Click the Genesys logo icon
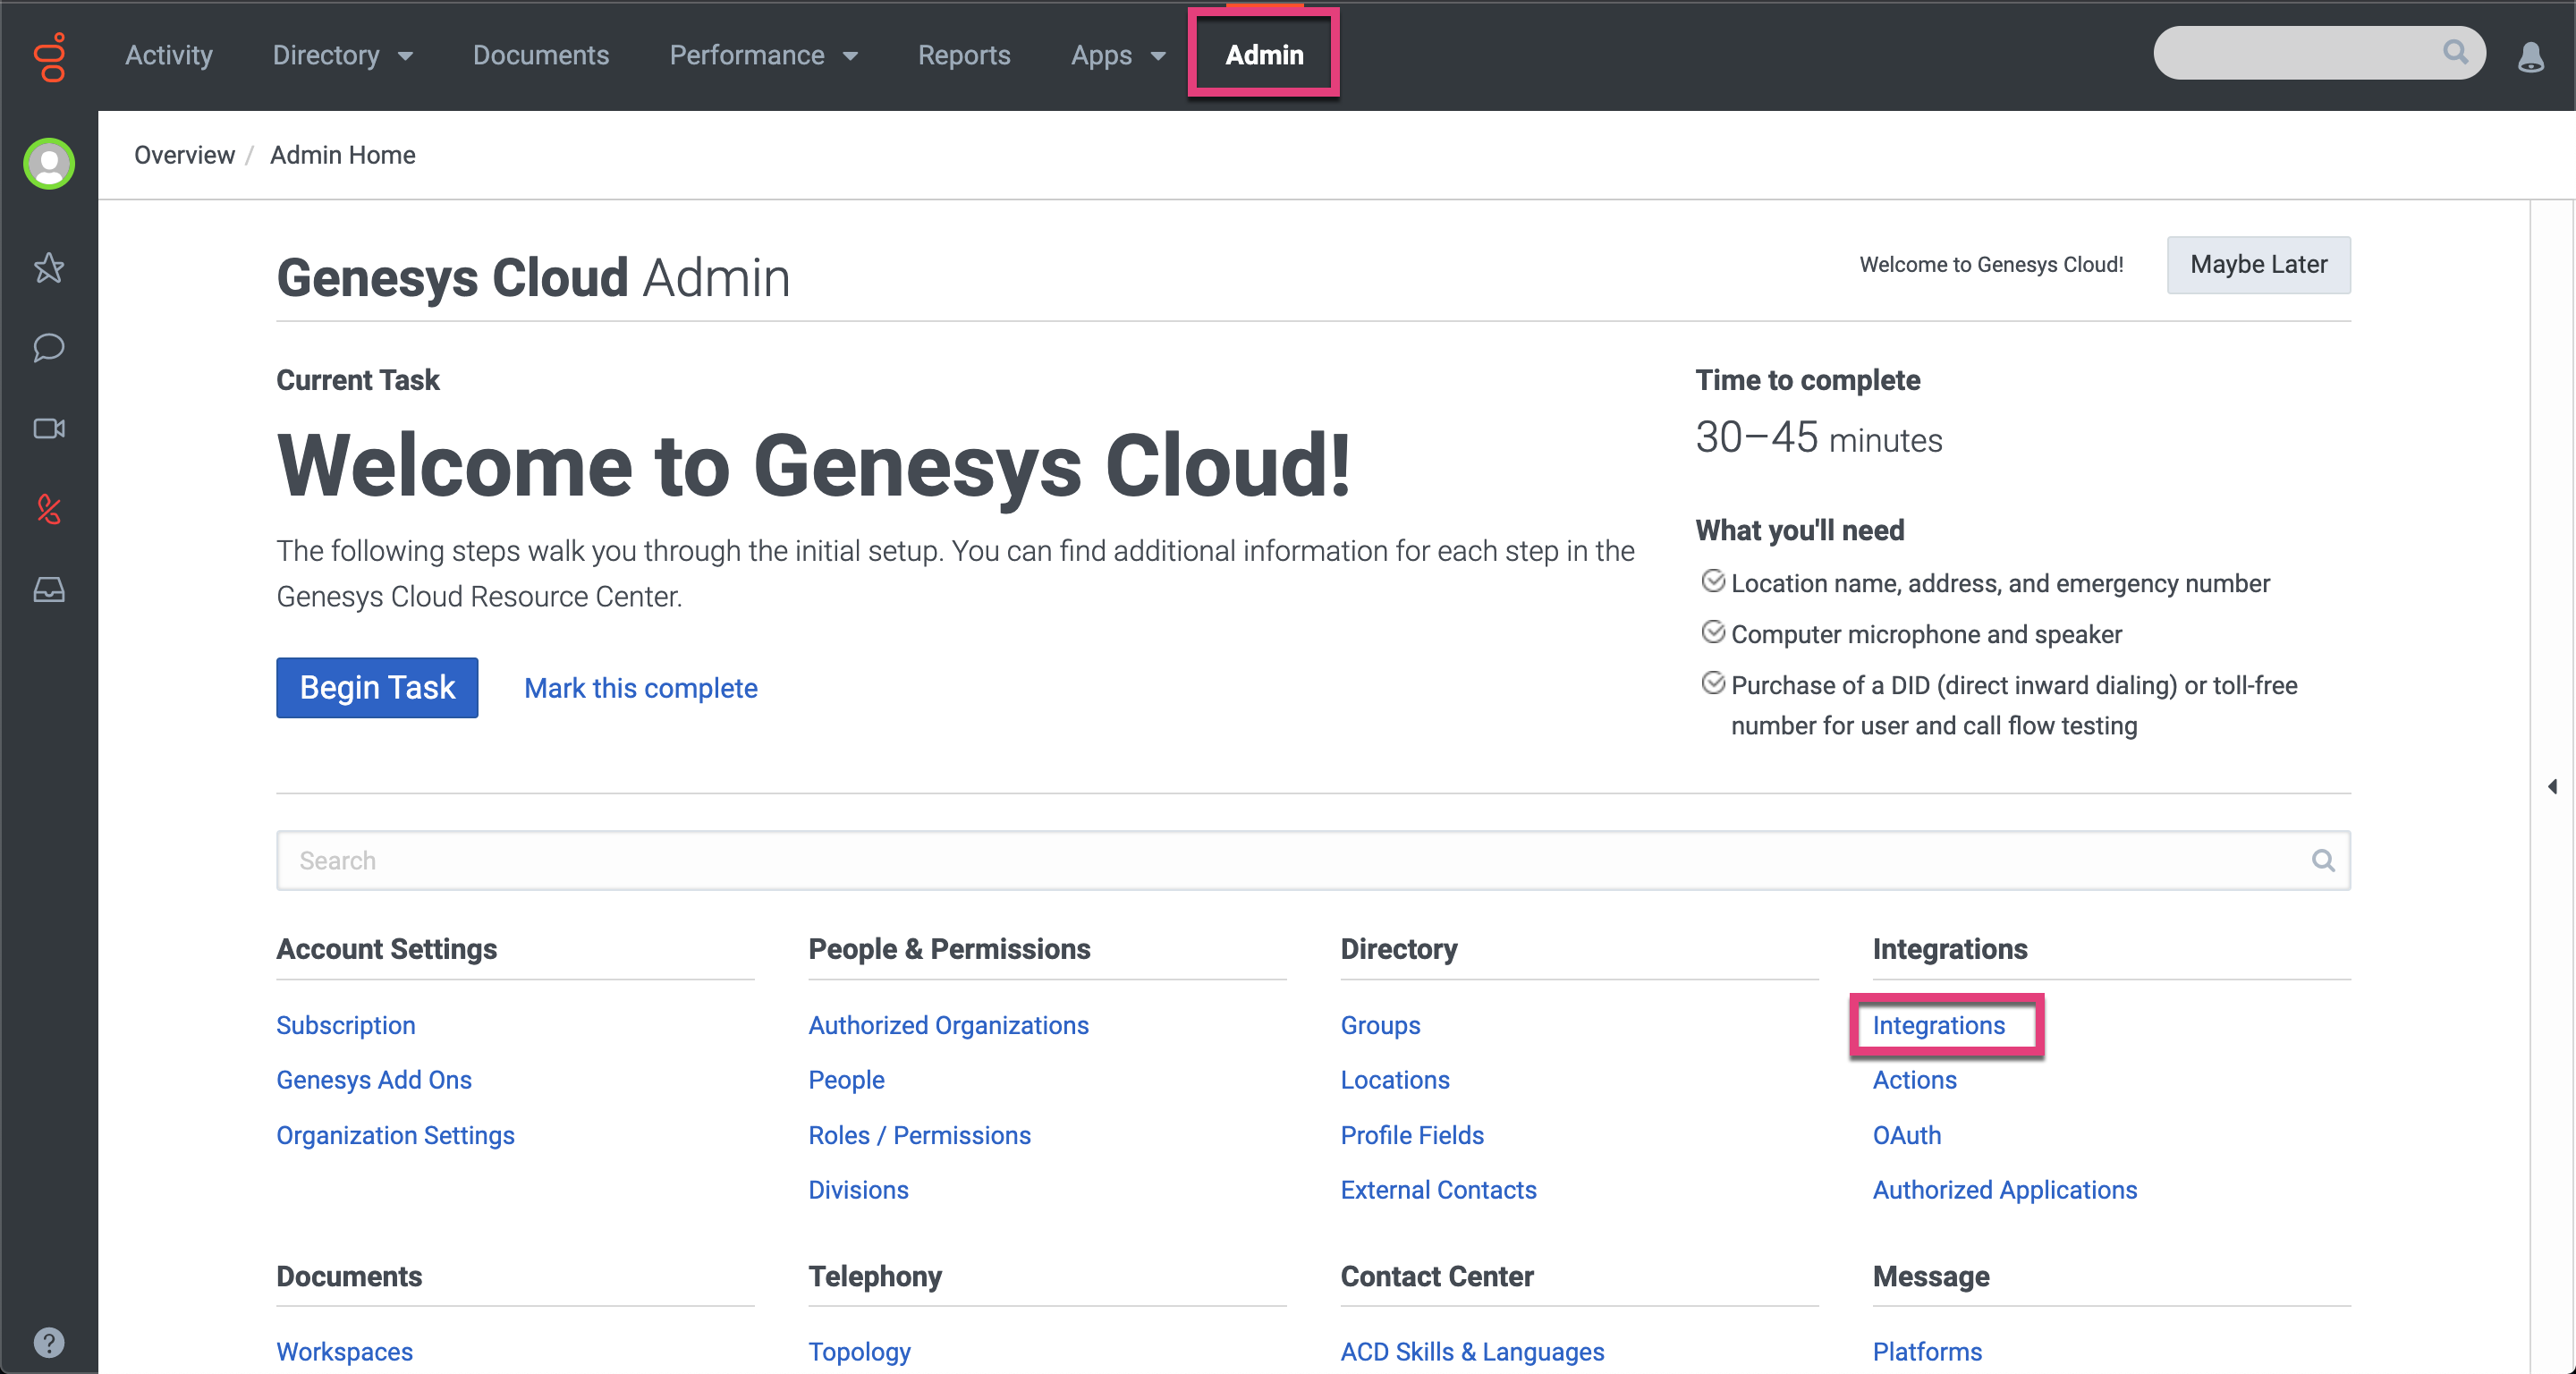This screenshot has width=2576, height=1374. point(49,56)
